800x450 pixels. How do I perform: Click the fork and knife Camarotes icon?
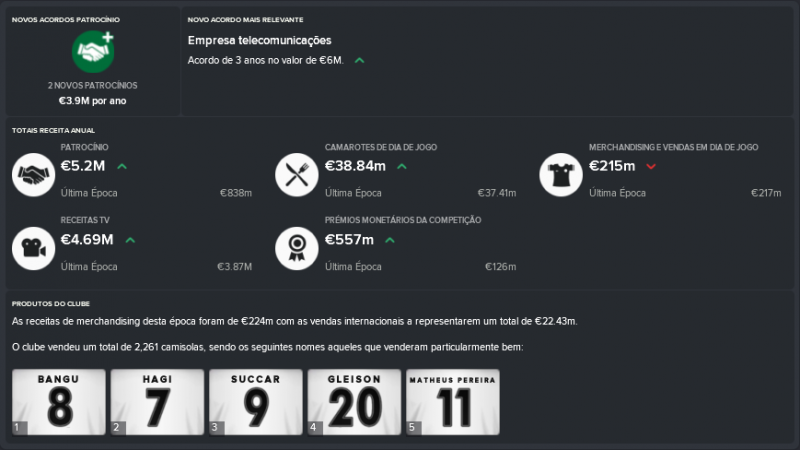coord(296,175)
